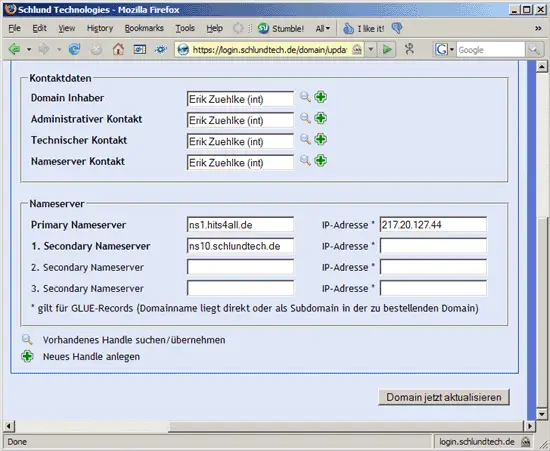Click the green Back arrow
The image size is (550, 451).
coord(14,49)
